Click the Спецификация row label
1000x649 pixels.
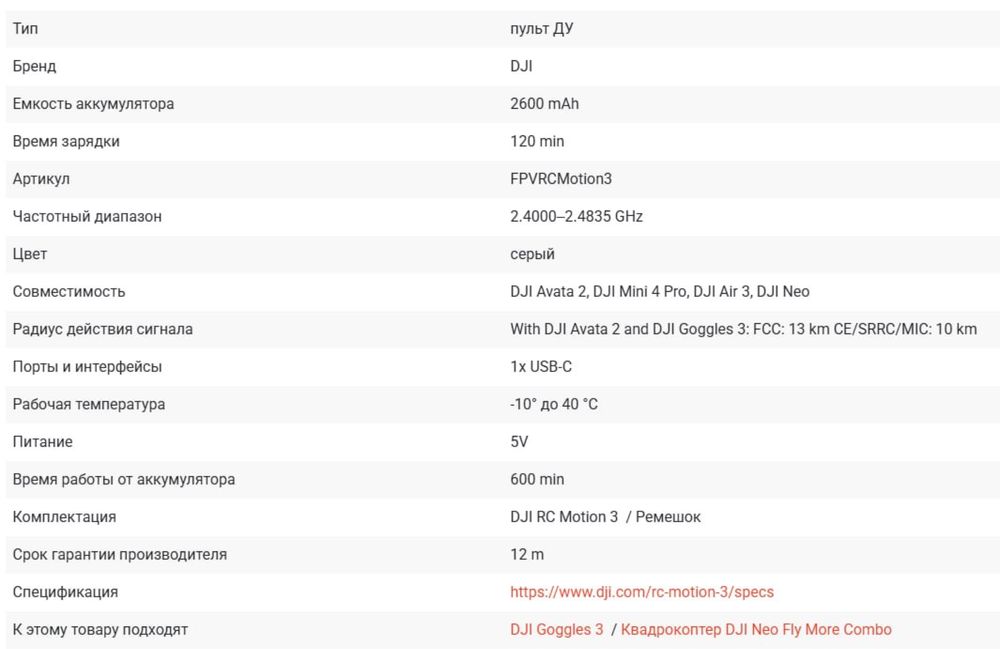click(65, 592)
